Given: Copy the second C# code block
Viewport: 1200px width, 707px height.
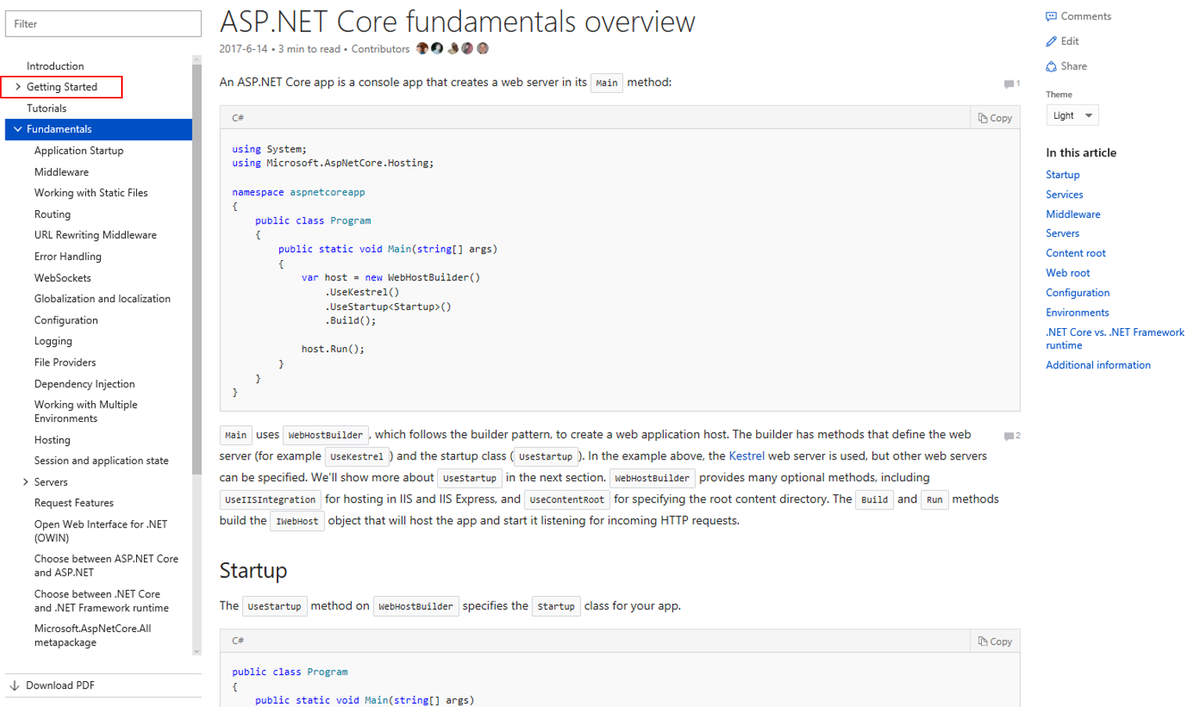Looking at the screenshot, I should click(995, 641).
